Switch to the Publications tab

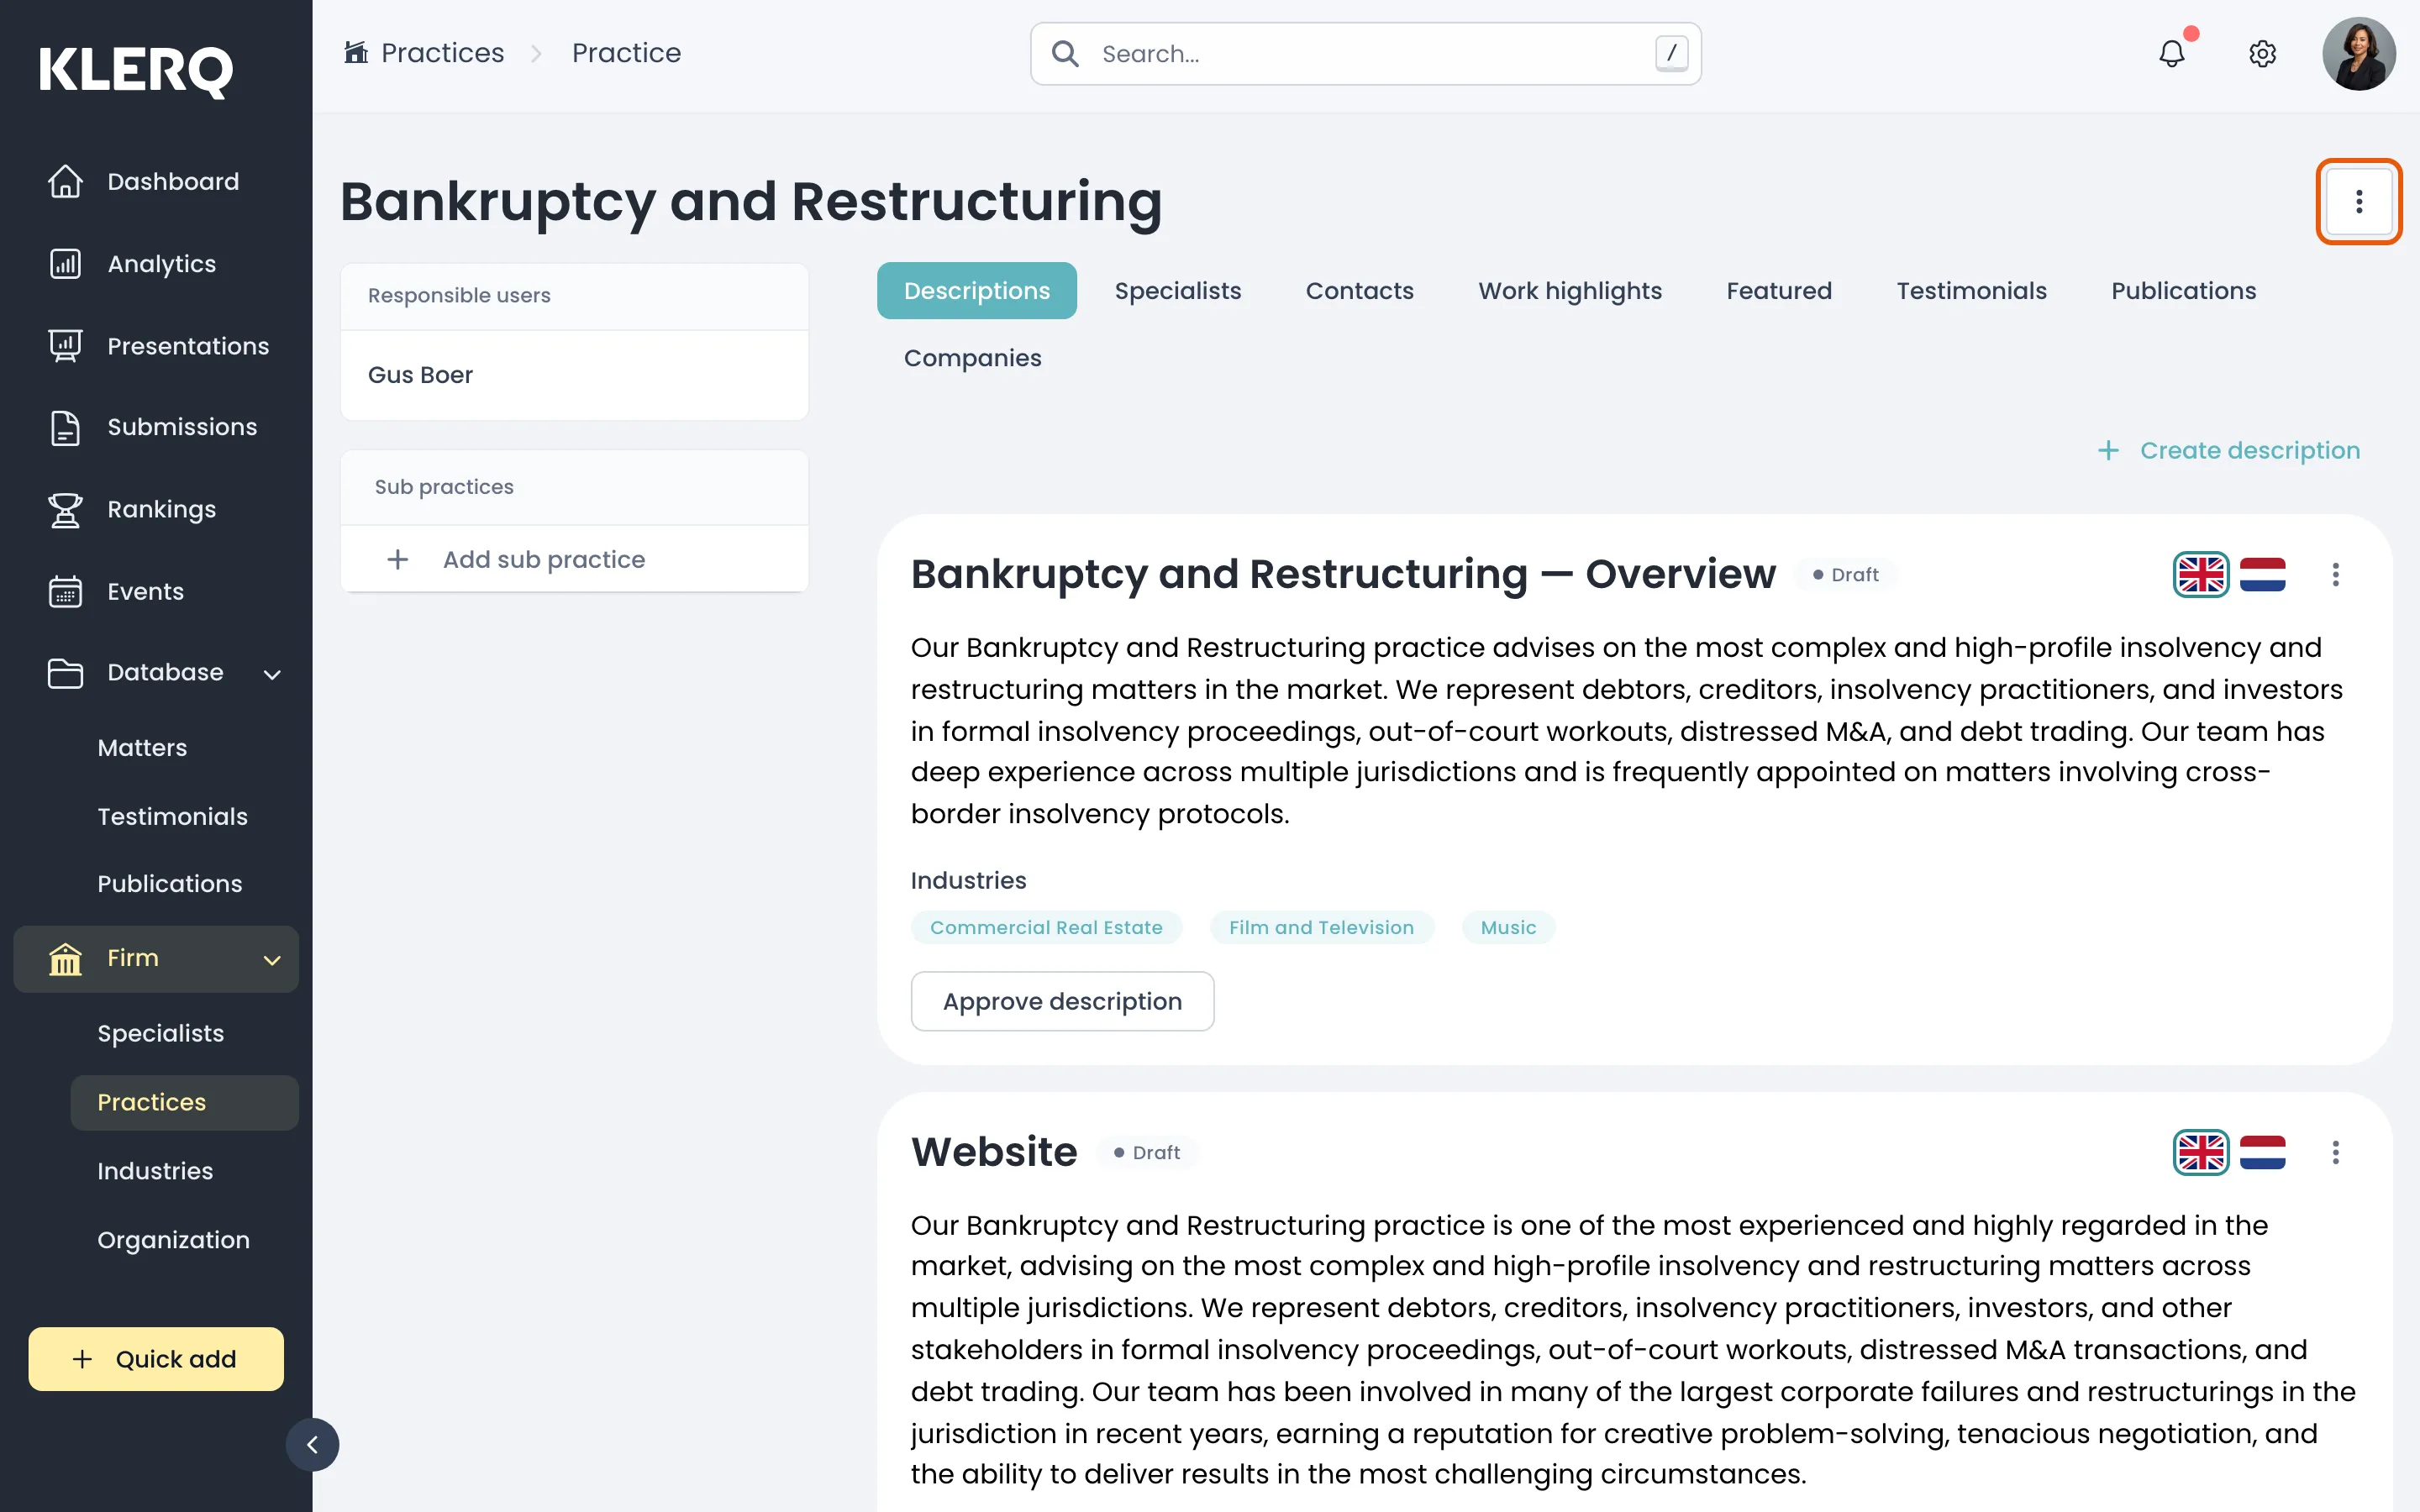(2184, 291)
